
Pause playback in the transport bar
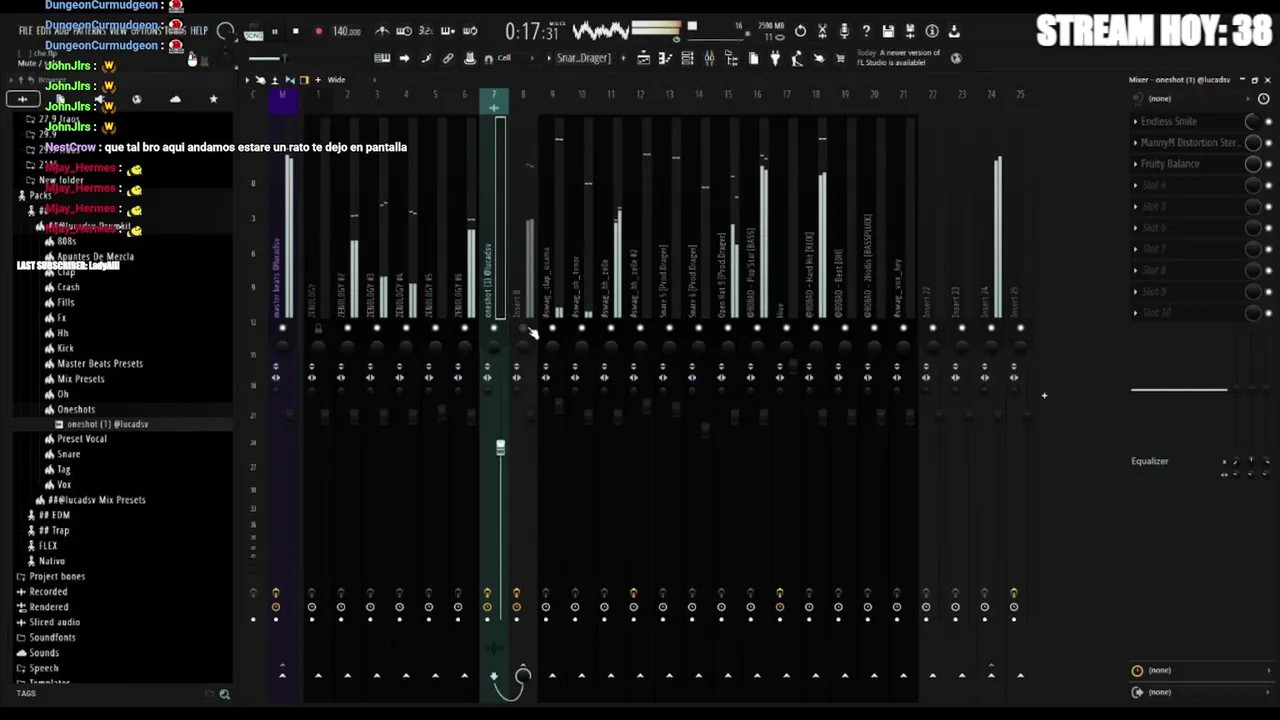pyautogui.click(x=275, y=32)
